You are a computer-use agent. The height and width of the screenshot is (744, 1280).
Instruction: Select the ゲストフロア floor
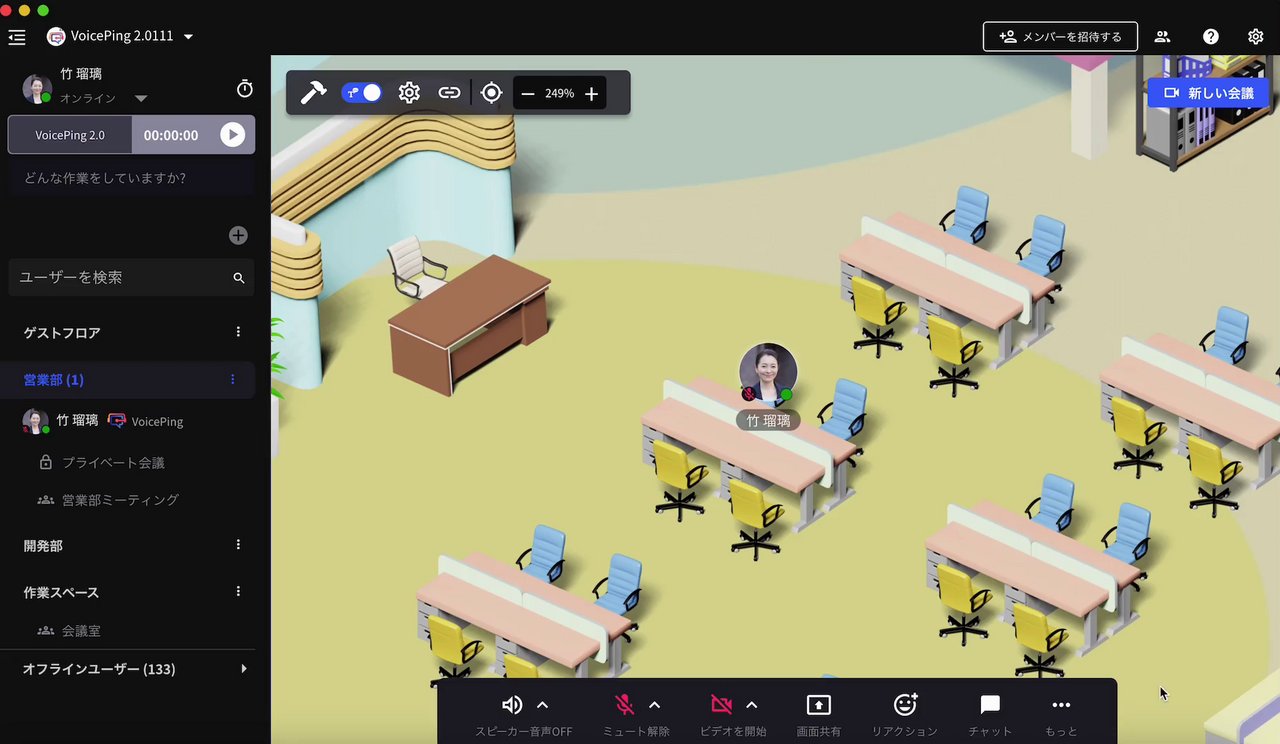point(62,333)
